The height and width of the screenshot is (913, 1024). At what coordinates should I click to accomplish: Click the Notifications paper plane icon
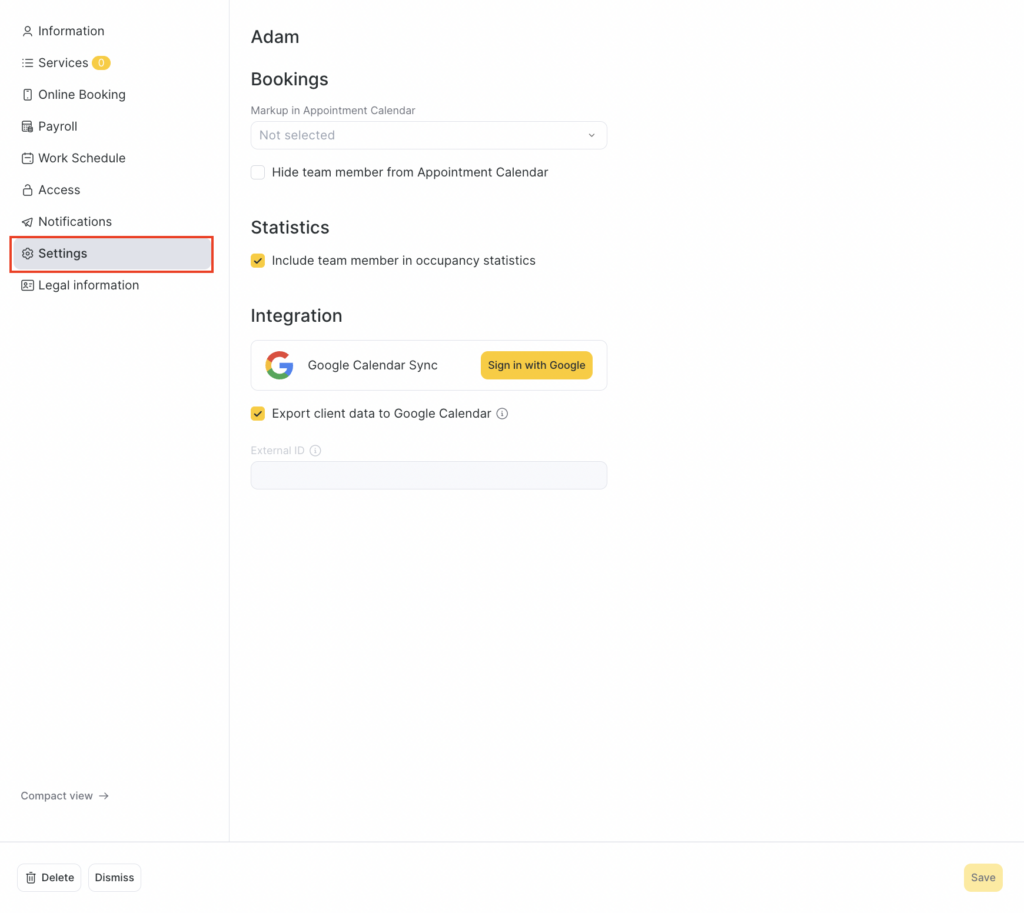28,222
